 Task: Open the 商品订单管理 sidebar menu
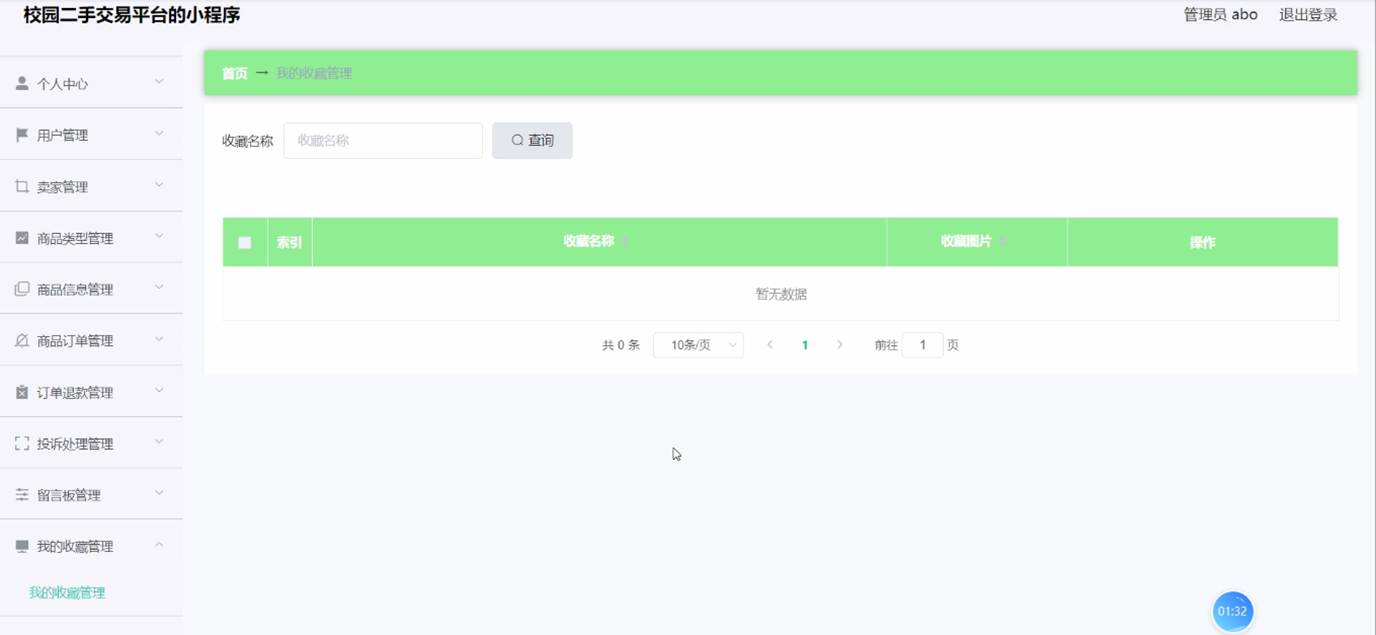(x=91, y=341)
